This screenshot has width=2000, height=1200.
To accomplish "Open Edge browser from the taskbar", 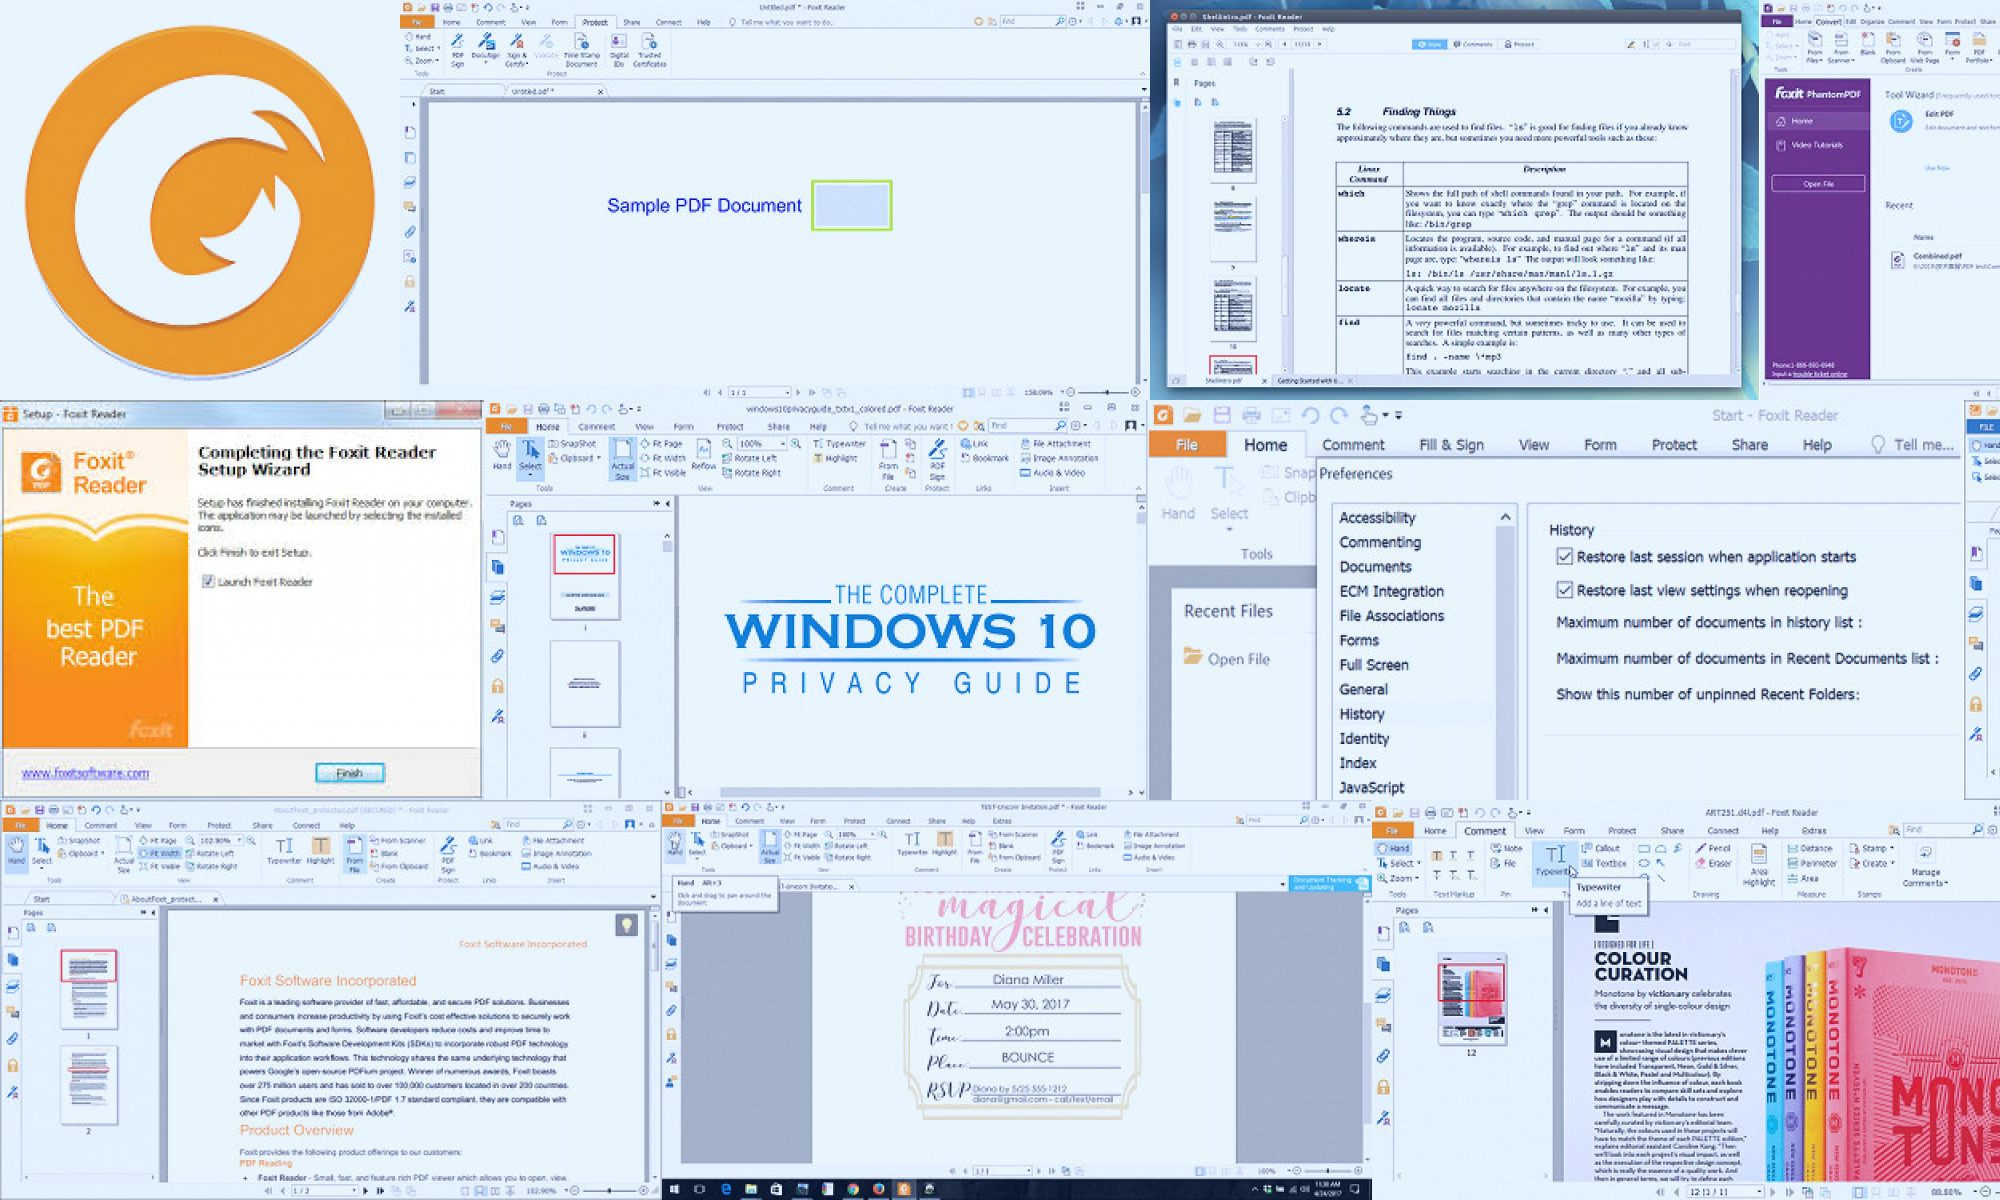I will (725, 1189).
